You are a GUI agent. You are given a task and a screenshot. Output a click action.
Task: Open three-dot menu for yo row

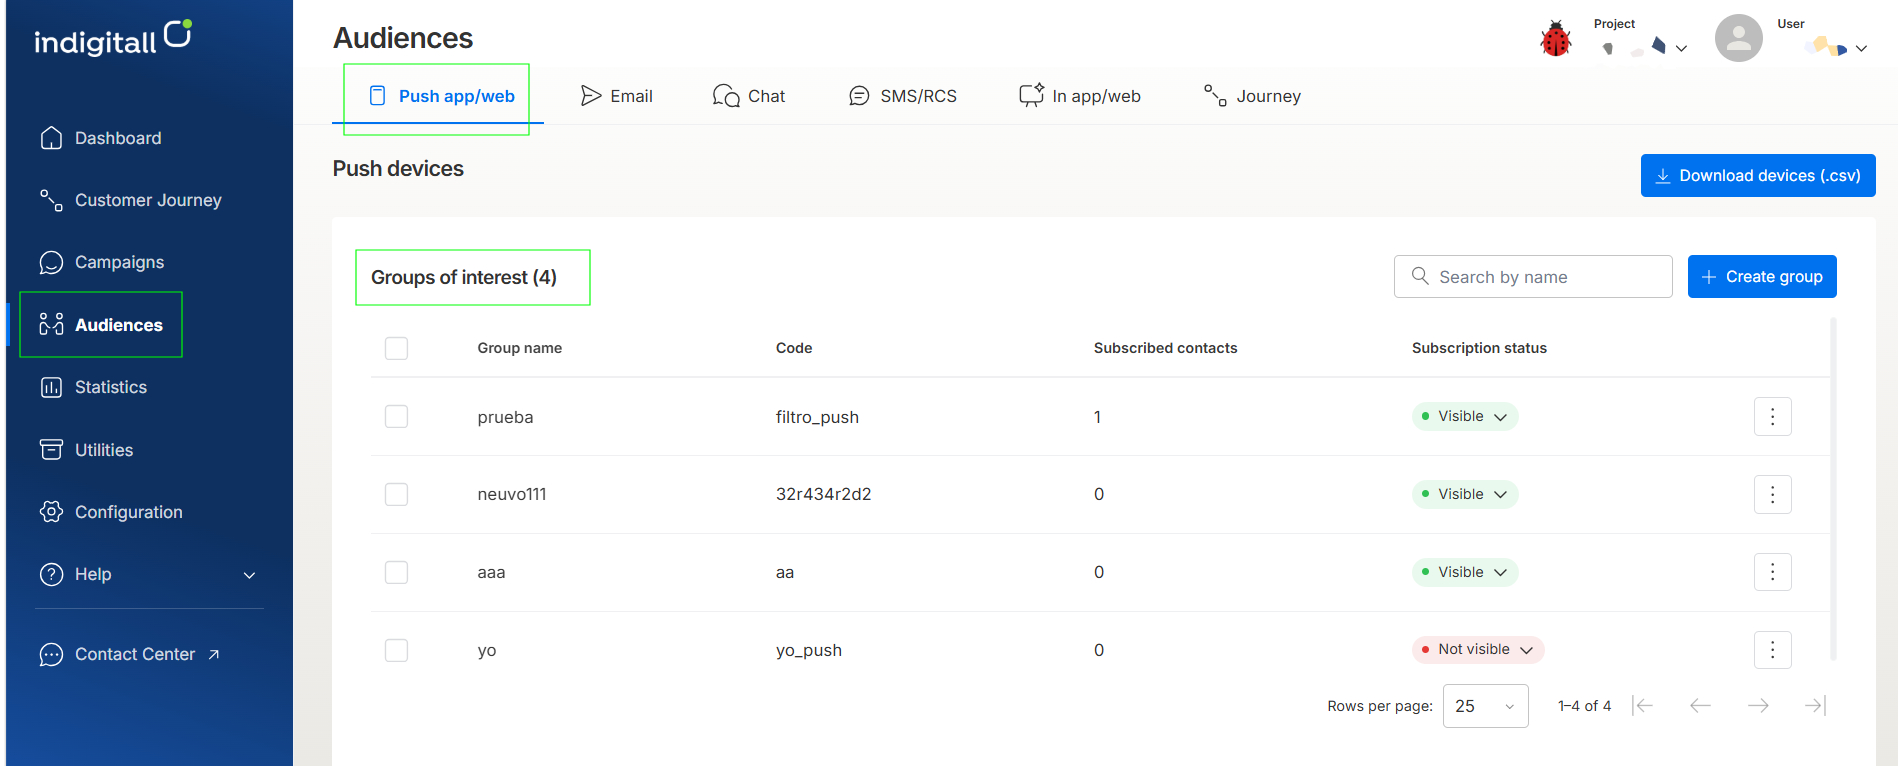pos(1772,650)
